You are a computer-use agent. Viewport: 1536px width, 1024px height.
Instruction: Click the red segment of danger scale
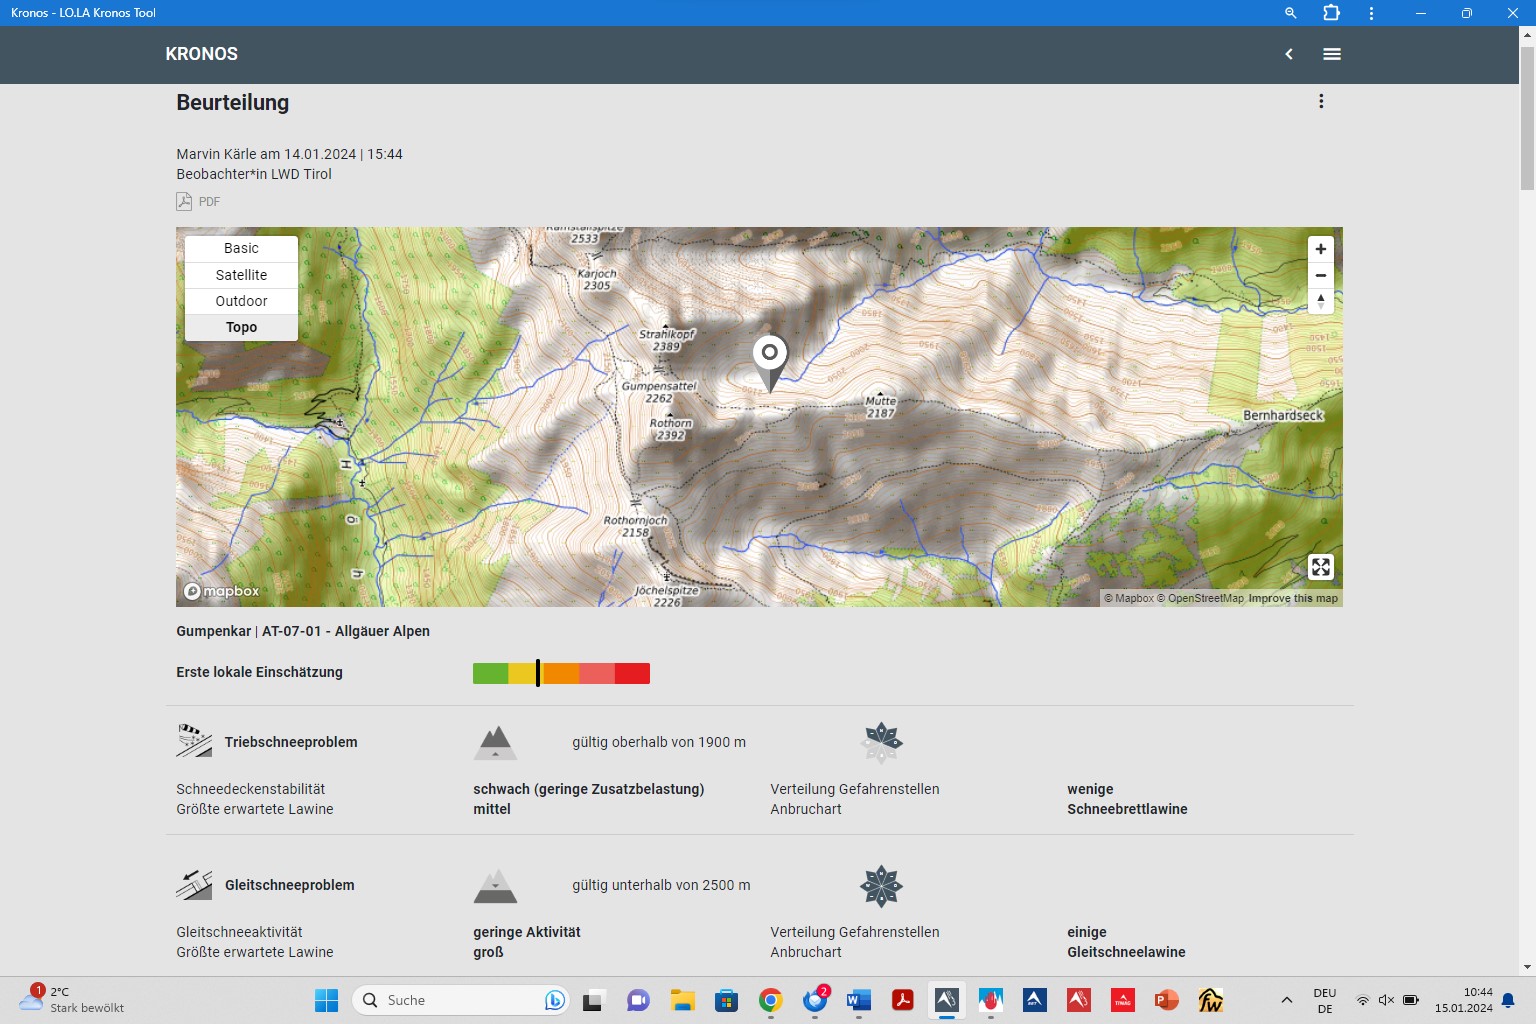(x=632, y=673)
